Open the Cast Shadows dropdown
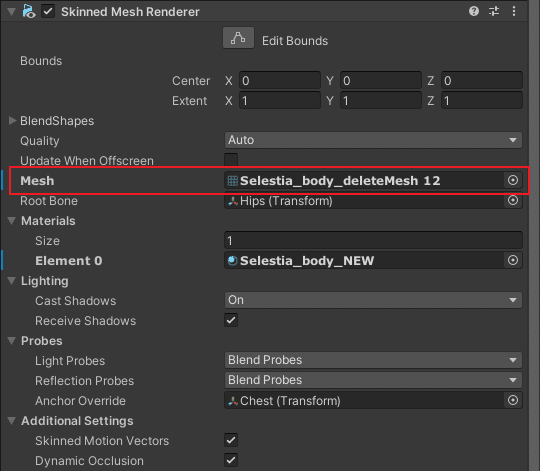This screenshot has height=471, width=540. [x=373, y=300]
